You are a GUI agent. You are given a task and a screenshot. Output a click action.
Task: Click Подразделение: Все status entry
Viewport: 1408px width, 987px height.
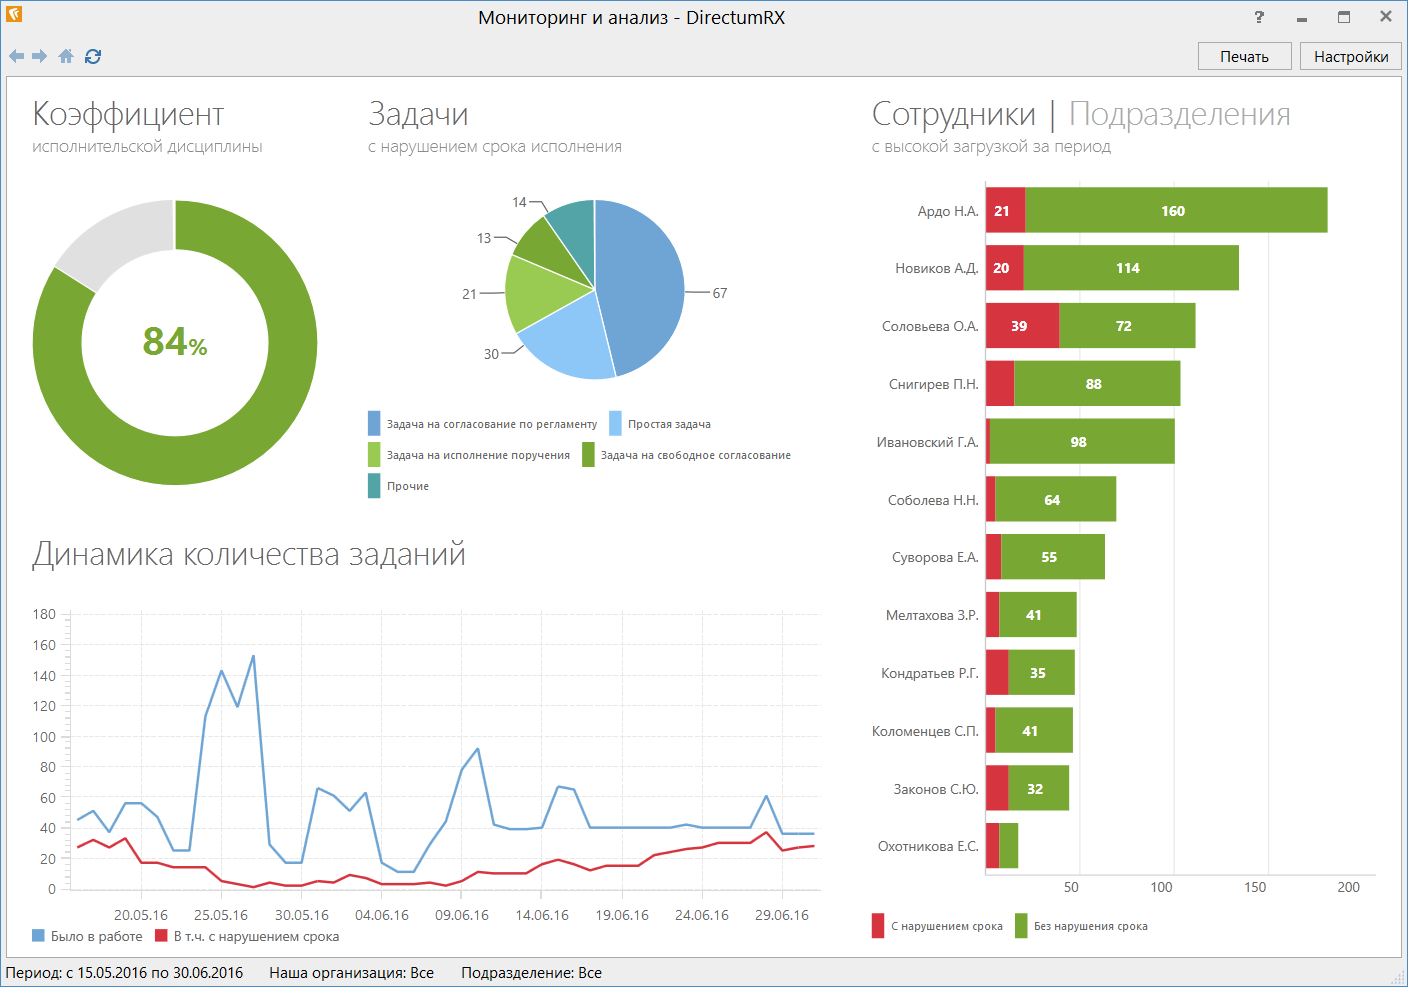click(x=531, y=972)
